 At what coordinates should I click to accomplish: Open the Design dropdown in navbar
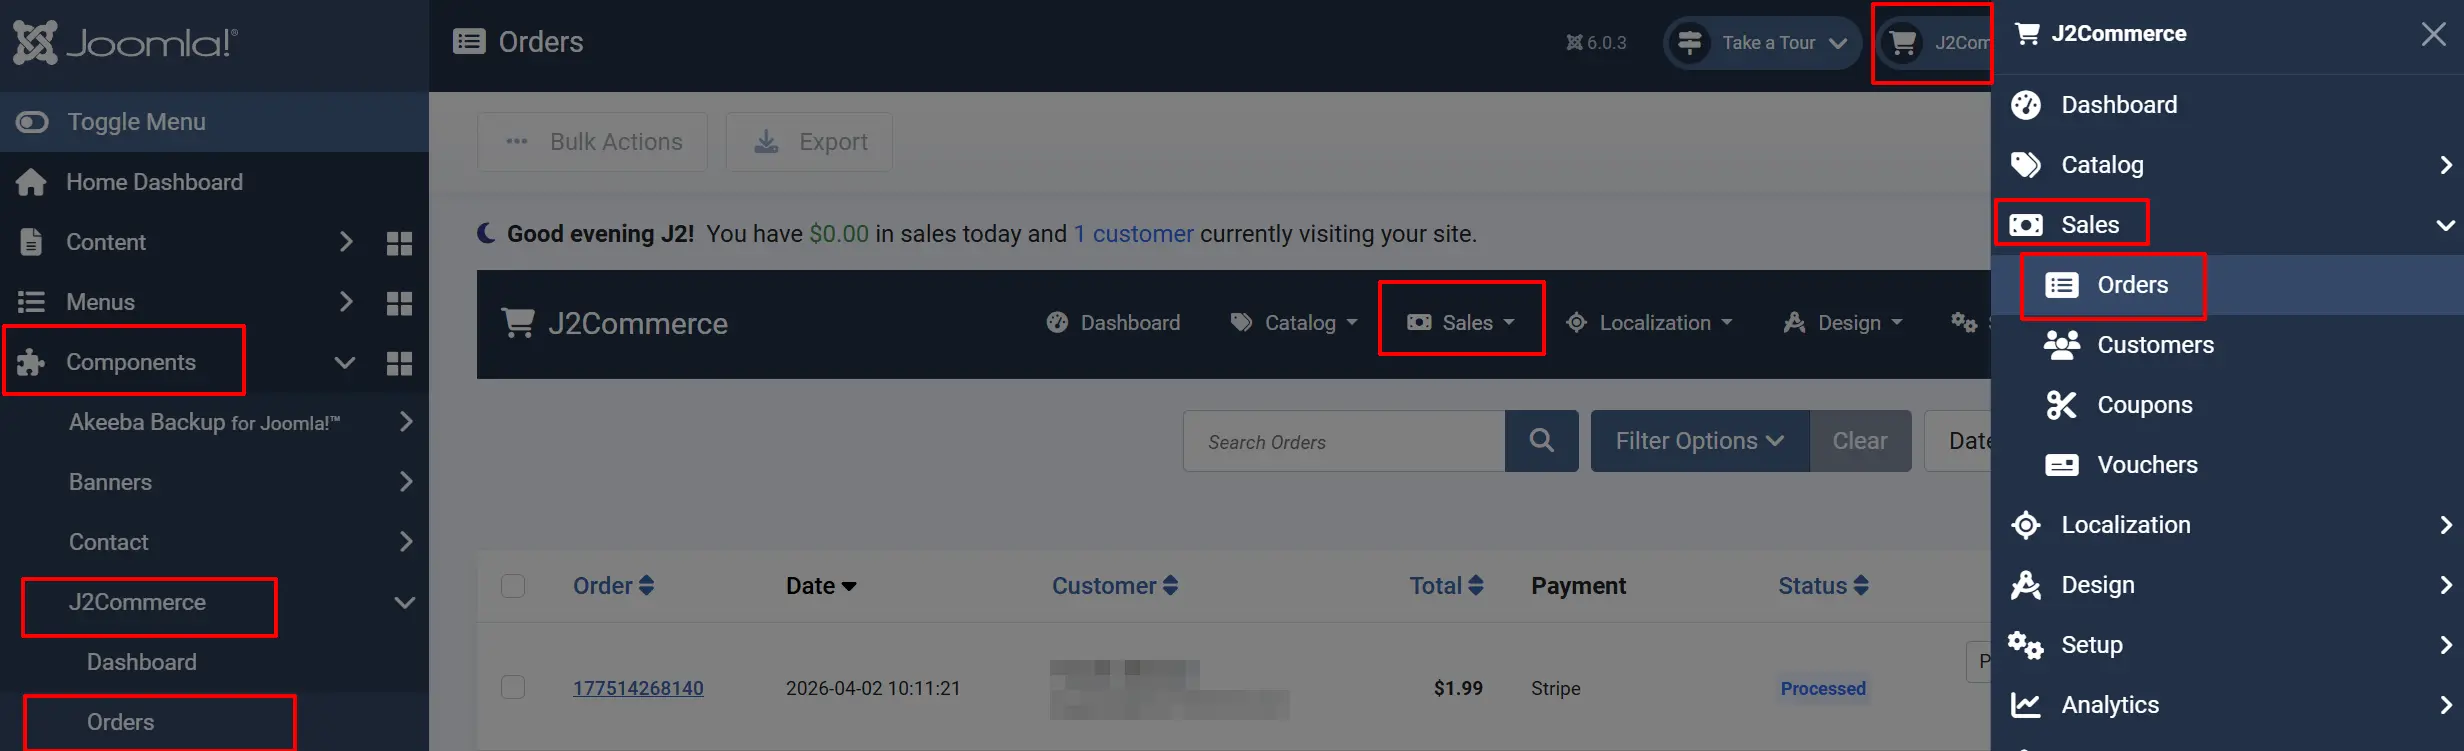pos(1843,323)
